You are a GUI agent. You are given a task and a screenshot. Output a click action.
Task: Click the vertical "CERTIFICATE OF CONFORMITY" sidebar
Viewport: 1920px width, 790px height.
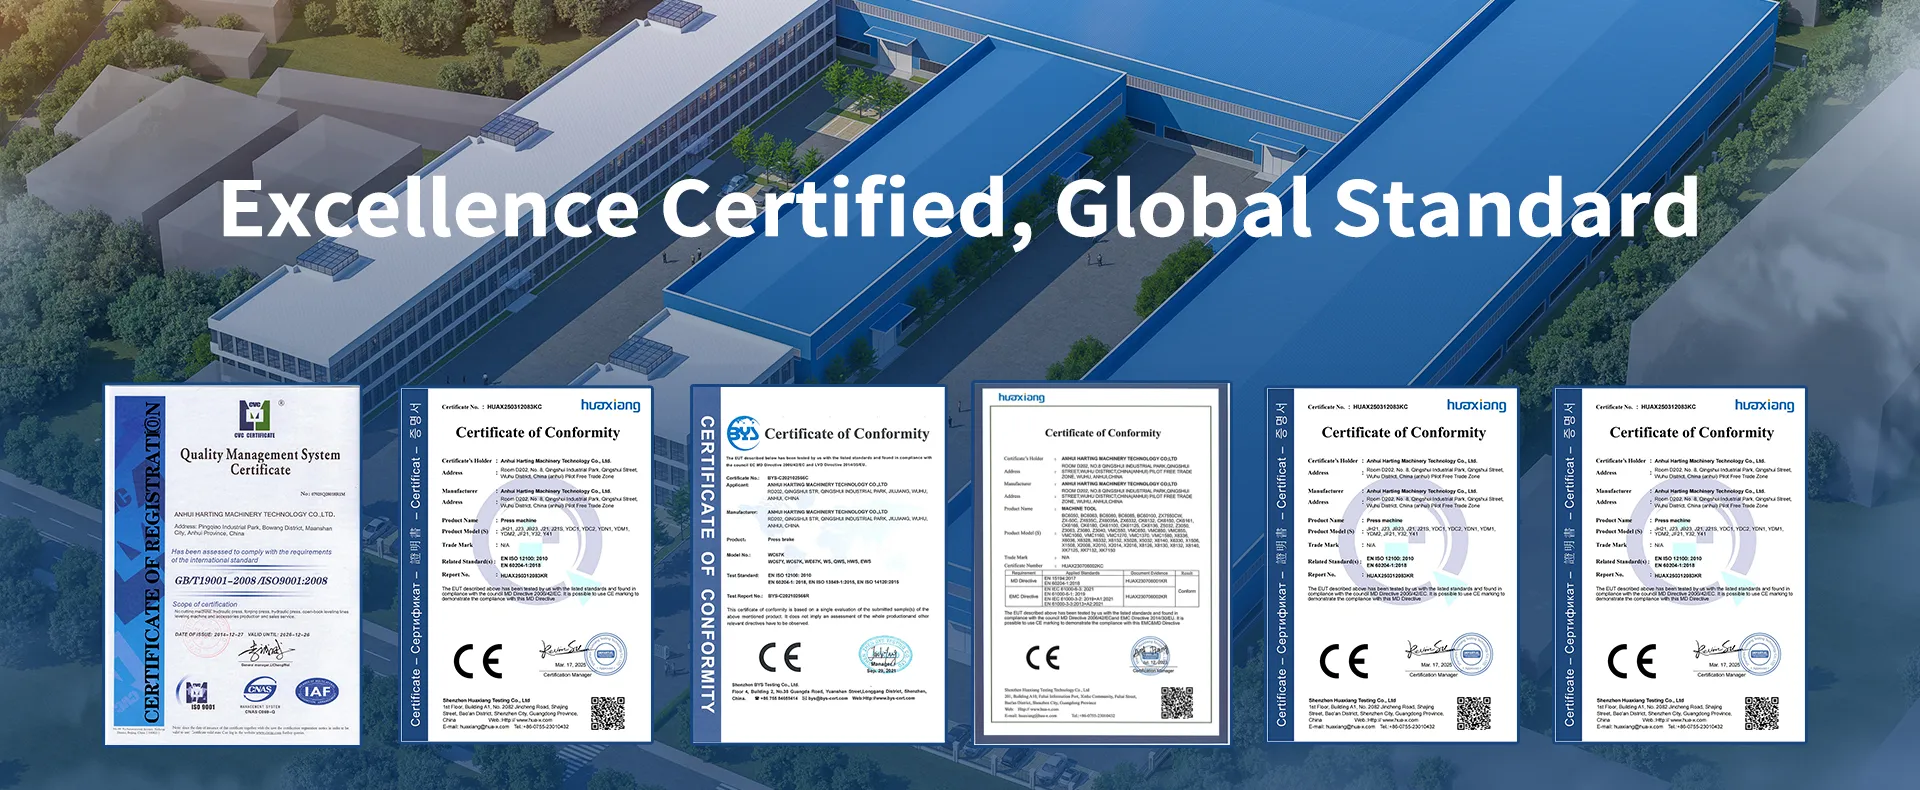point(707,564)
